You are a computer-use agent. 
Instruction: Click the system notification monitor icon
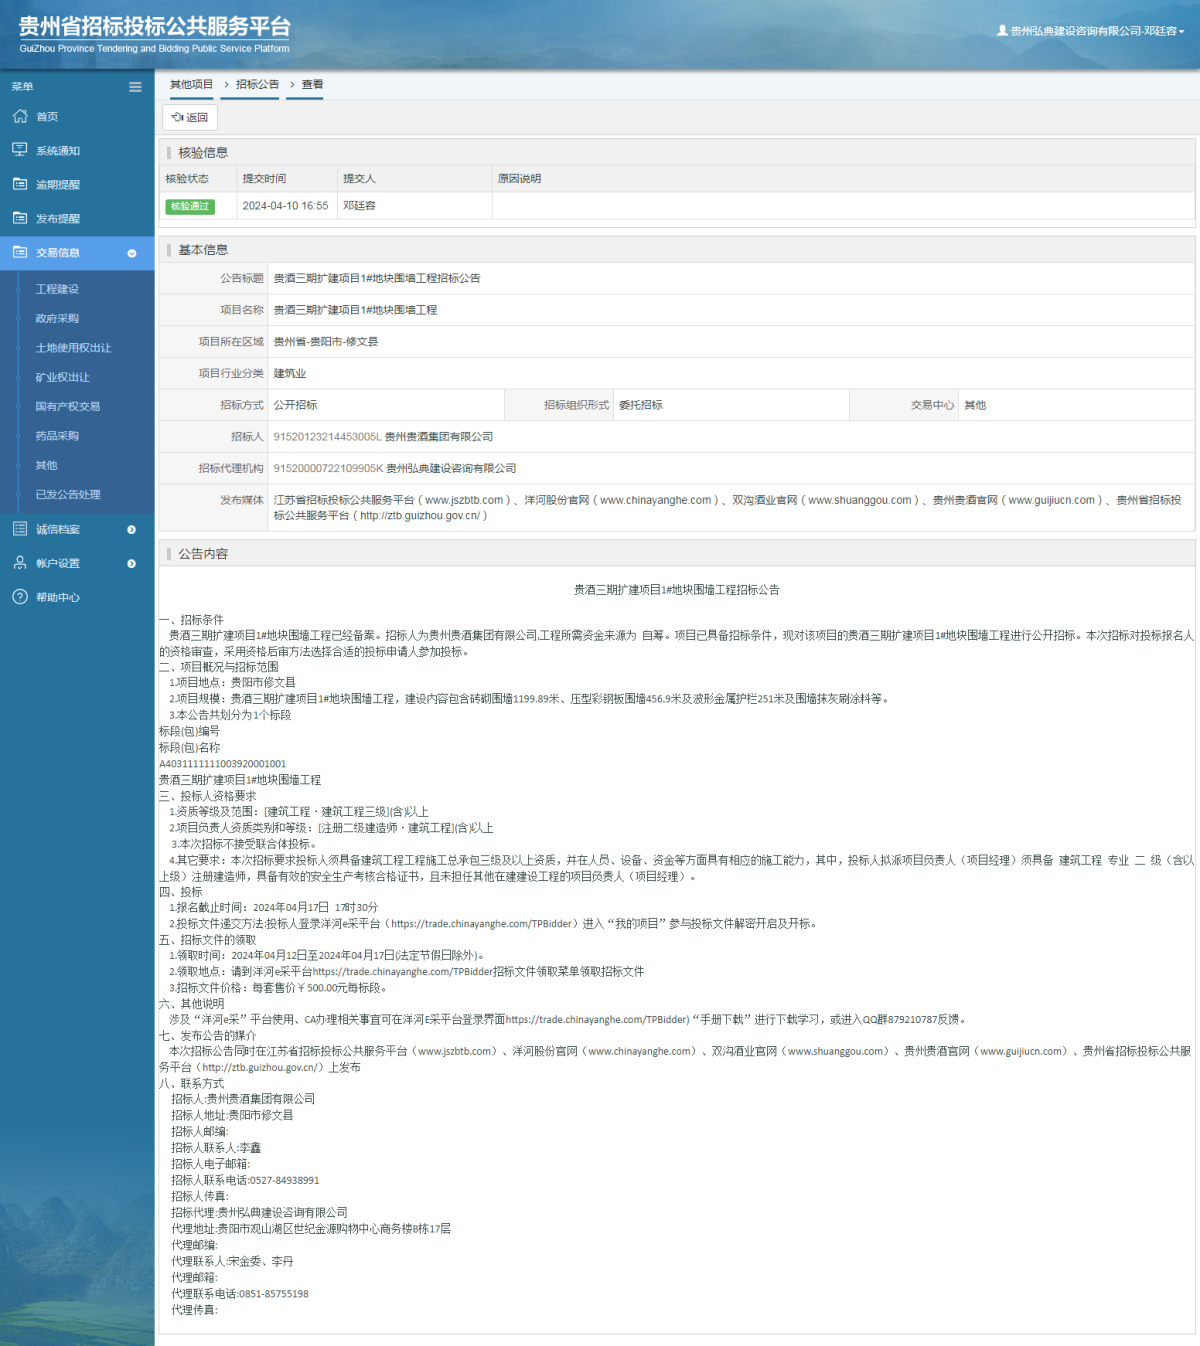pos(20,150)
